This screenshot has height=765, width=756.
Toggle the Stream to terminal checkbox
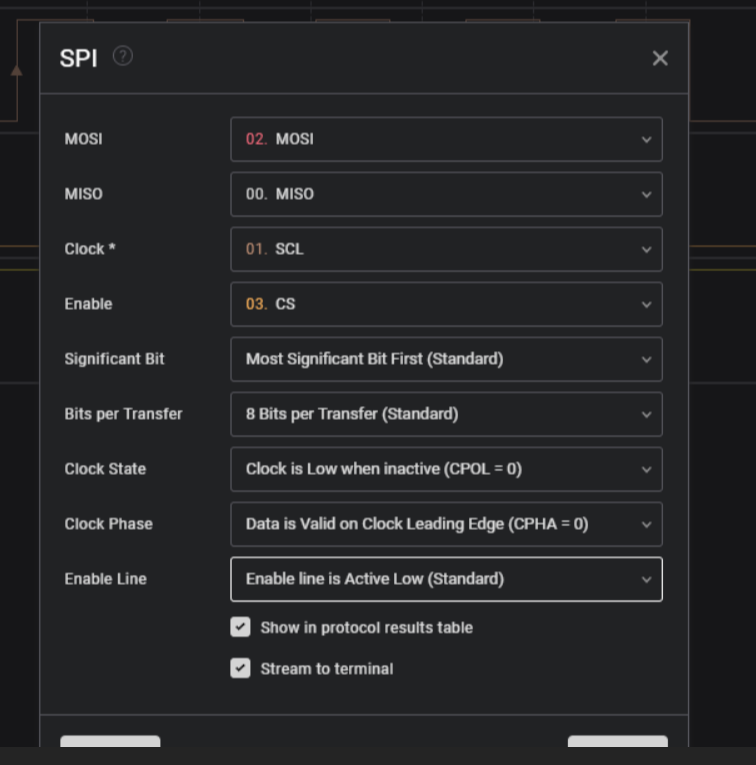click(240, 668)
